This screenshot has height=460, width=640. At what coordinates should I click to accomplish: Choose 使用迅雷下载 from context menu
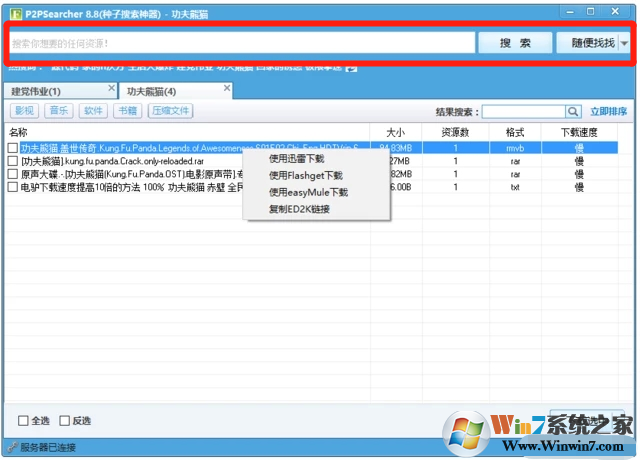coord(317,159)
